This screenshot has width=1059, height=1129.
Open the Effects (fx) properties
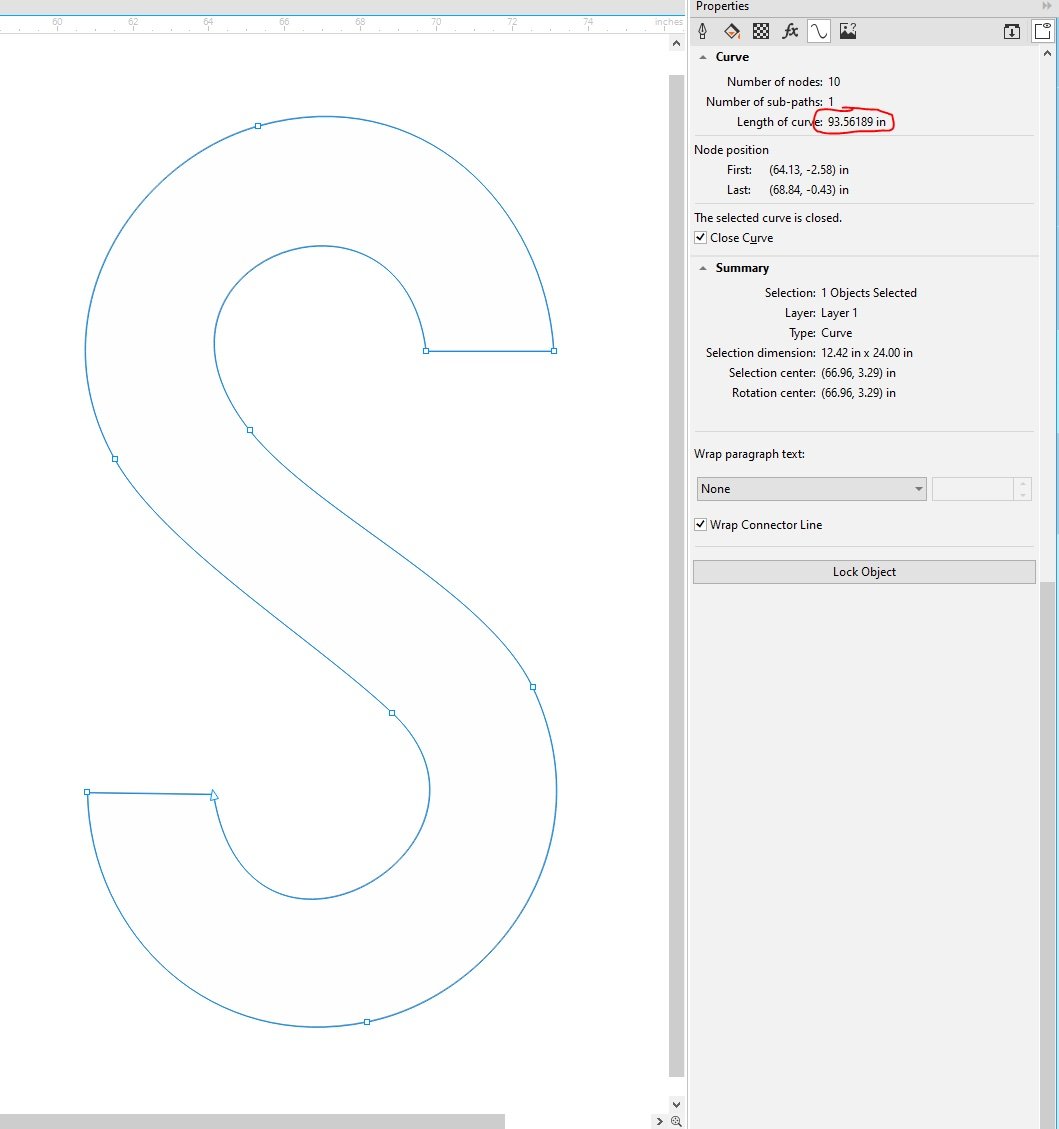(x=789, y=30)
